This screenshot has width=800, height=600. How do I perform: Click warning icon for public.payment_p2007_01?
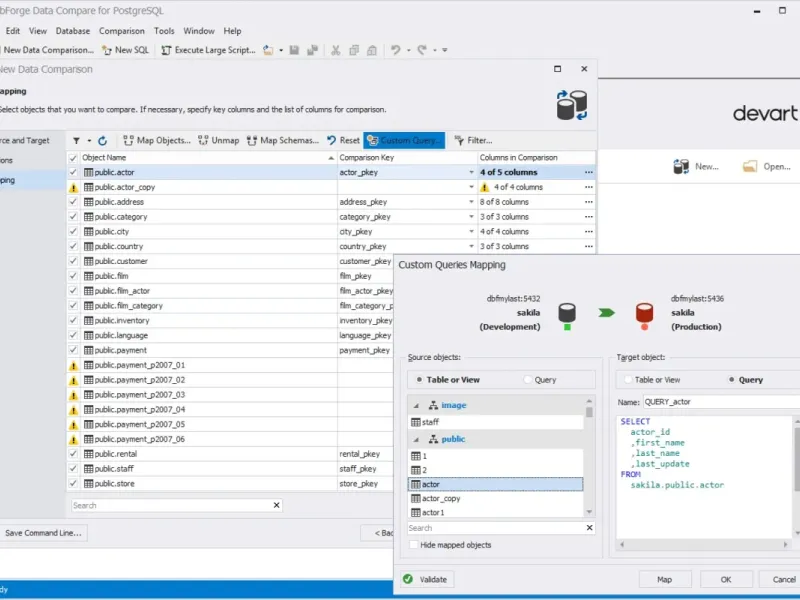tap(73, 365)
